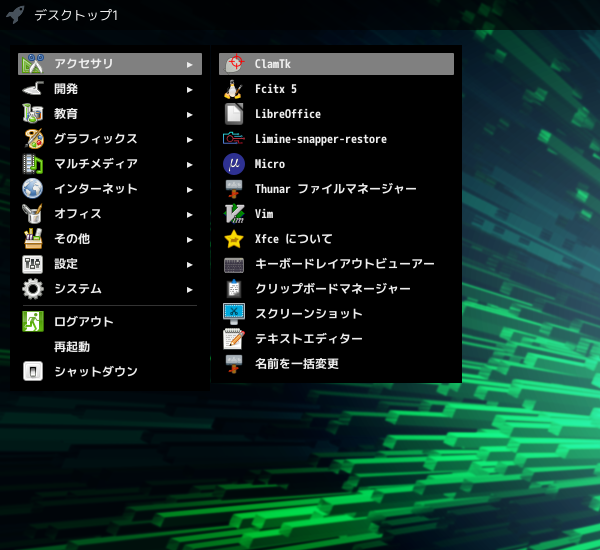Expand システム submenu arrow
The image size is (600, 550).
pyautogui.click(x=189, y=290)
